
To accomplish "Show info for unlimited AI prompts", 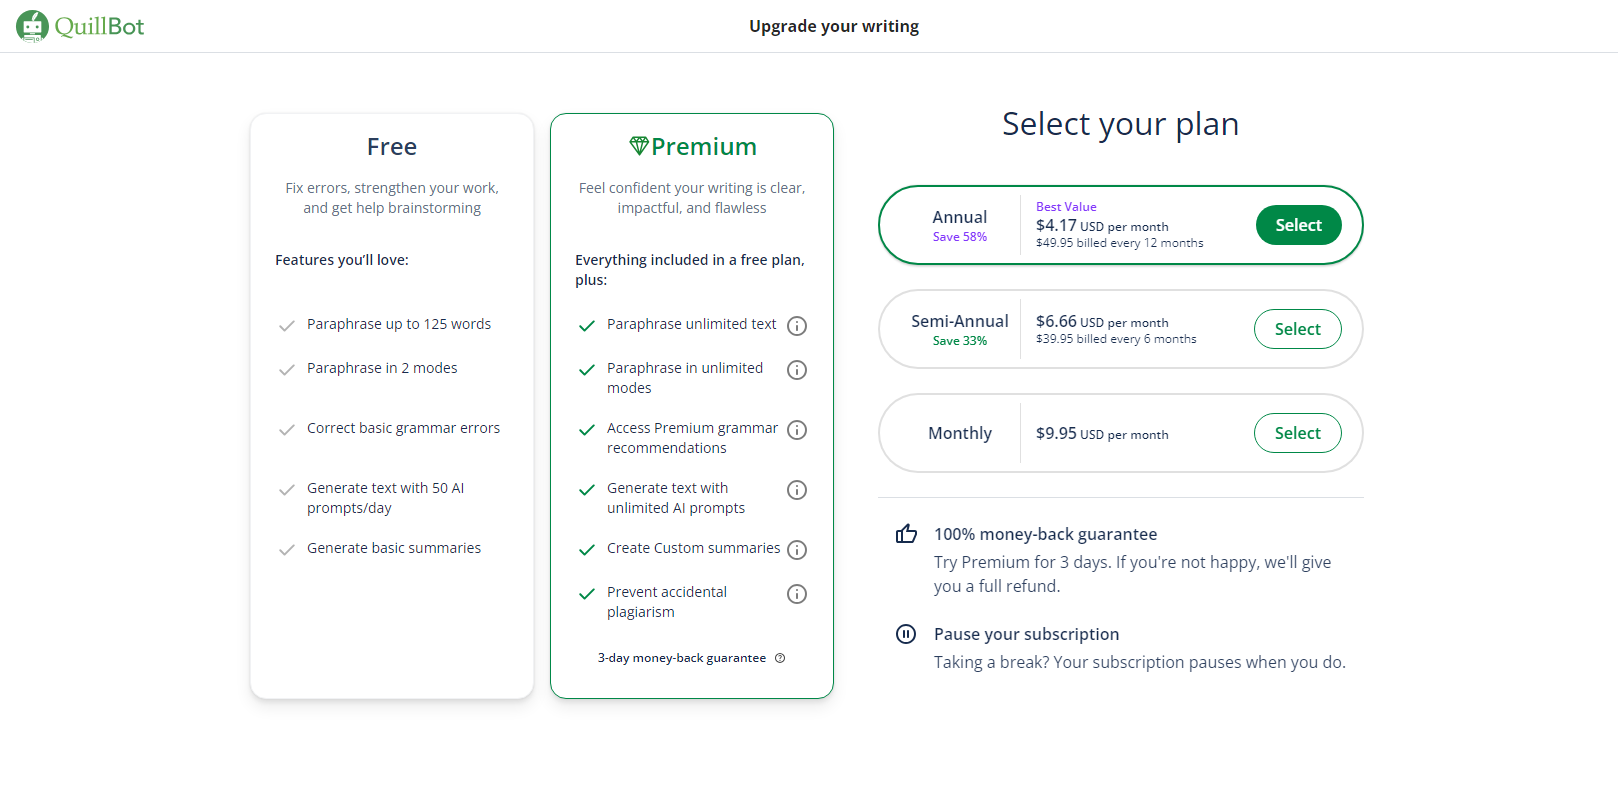I will point(797,490).
